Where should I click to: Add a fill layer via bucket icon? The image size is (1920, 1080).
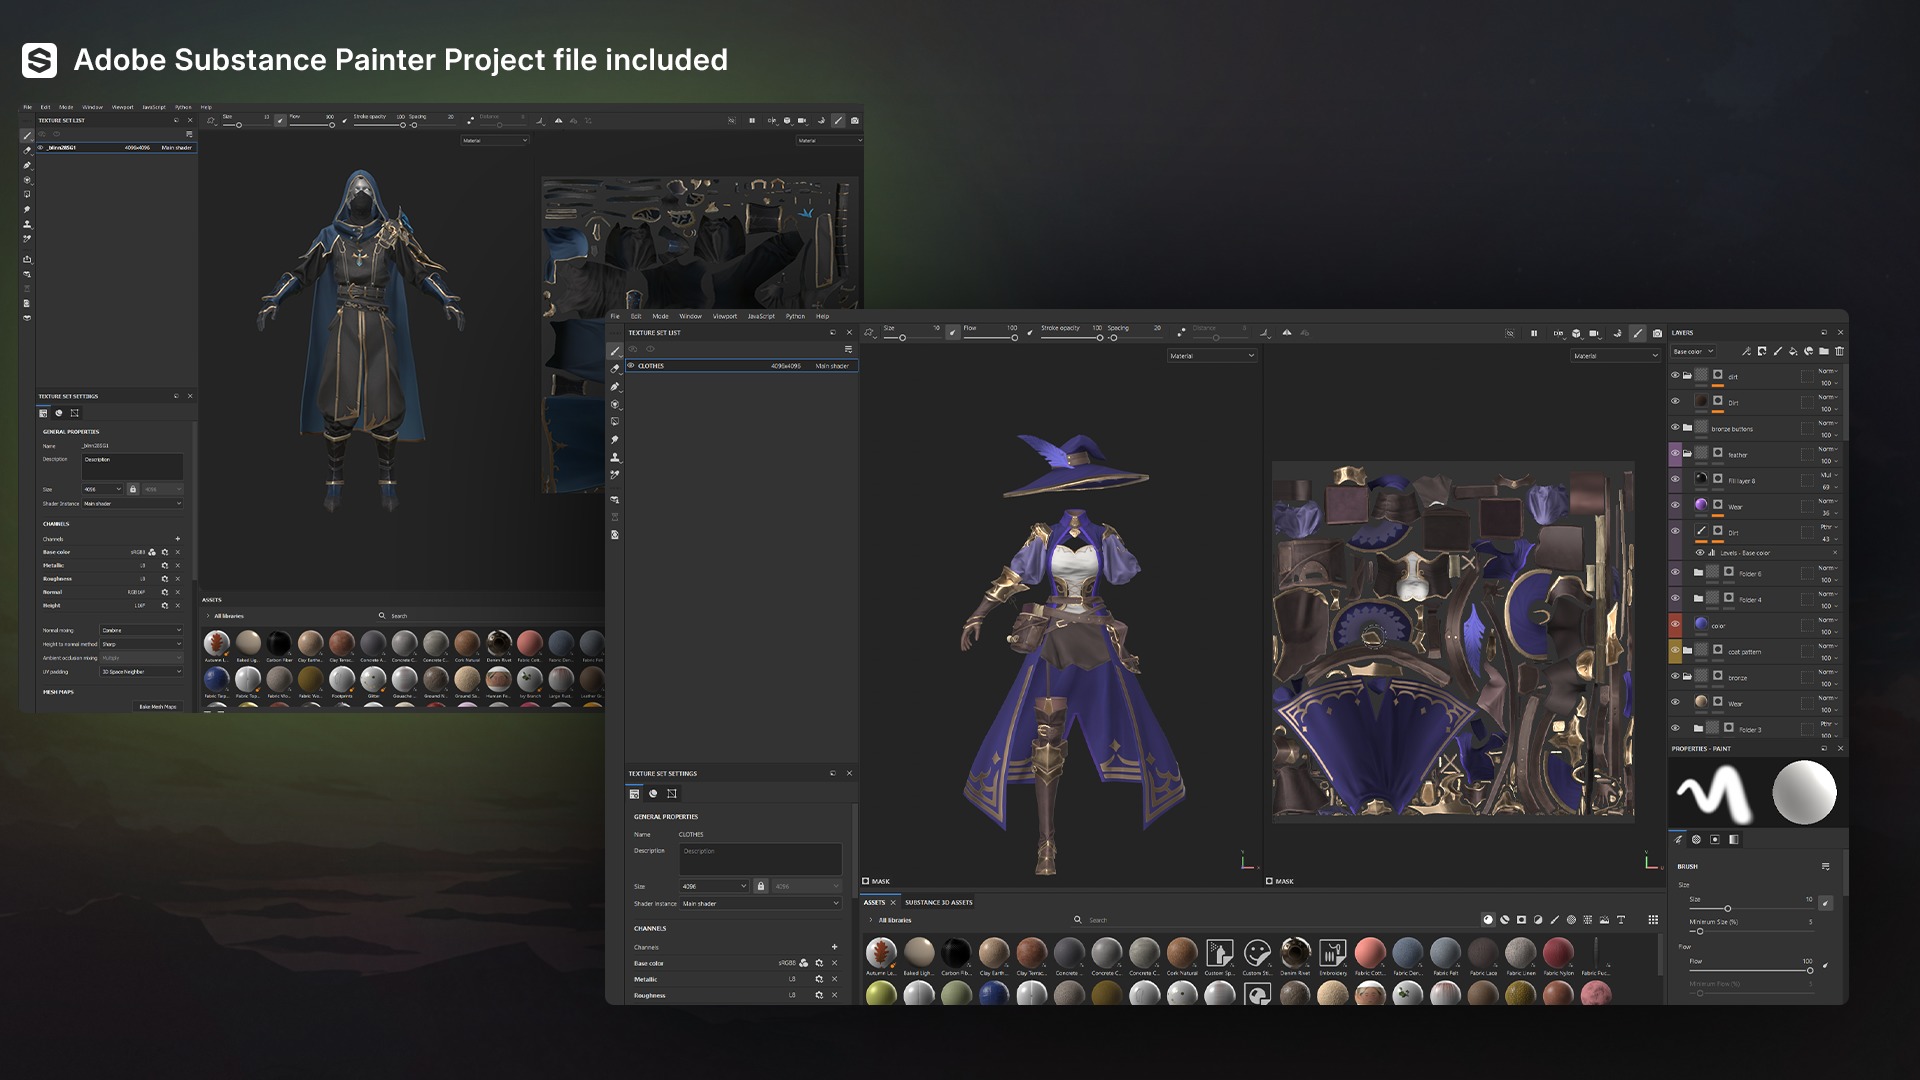point(1793,351)
